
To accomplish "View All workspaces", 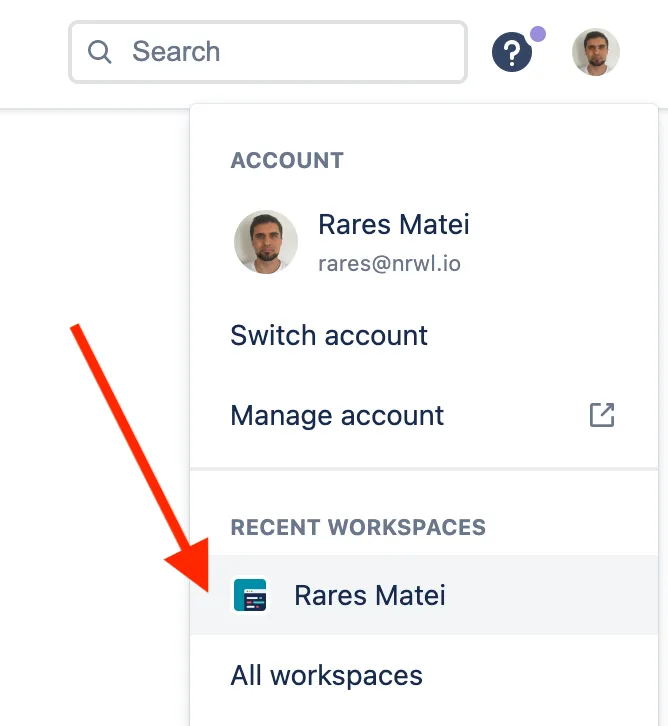I will (x=327, y=675).
